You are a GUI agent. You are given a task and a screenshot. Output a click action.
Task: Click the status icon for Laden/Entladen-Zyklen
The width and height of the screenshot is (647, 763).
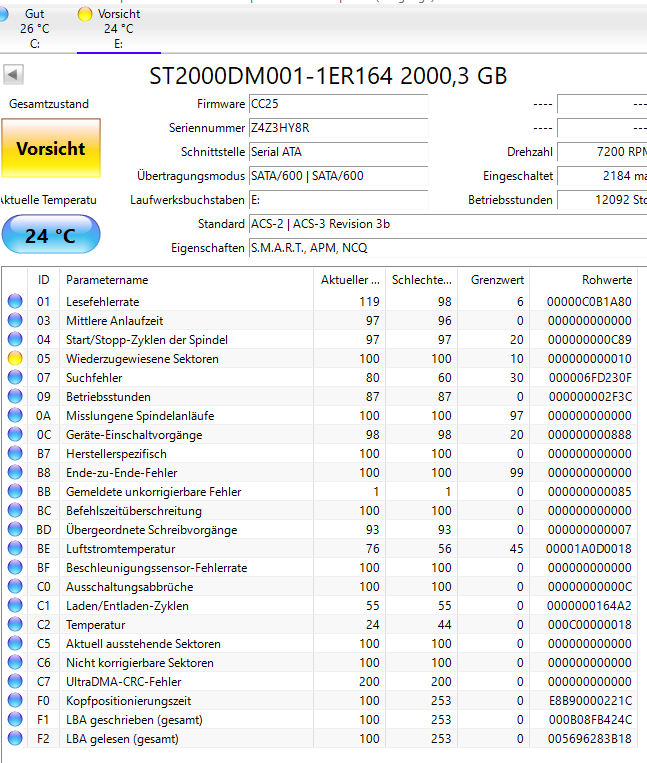(15, 605)
